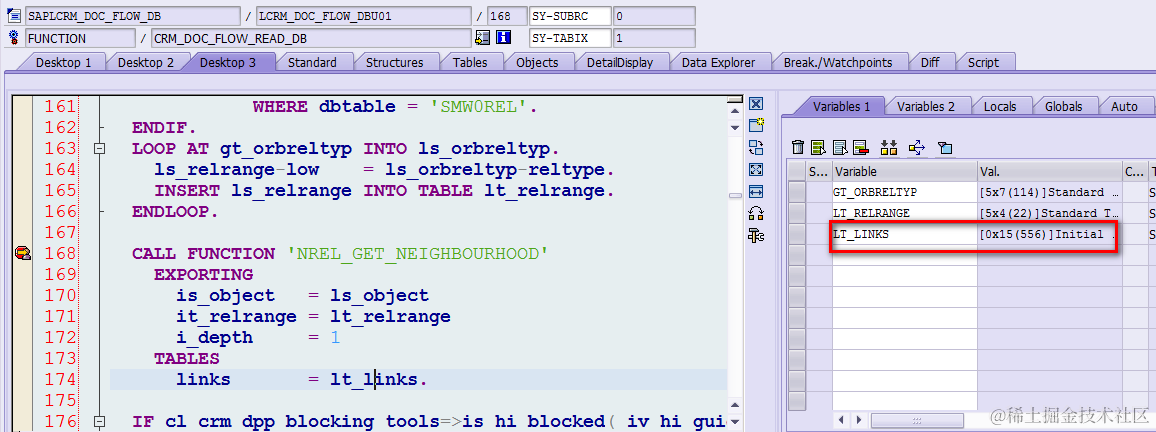Click the event-type gear icon beside FUNCTION
Image resolution: width=1156 pixels, height=432 pixels.
pos(13,38)
